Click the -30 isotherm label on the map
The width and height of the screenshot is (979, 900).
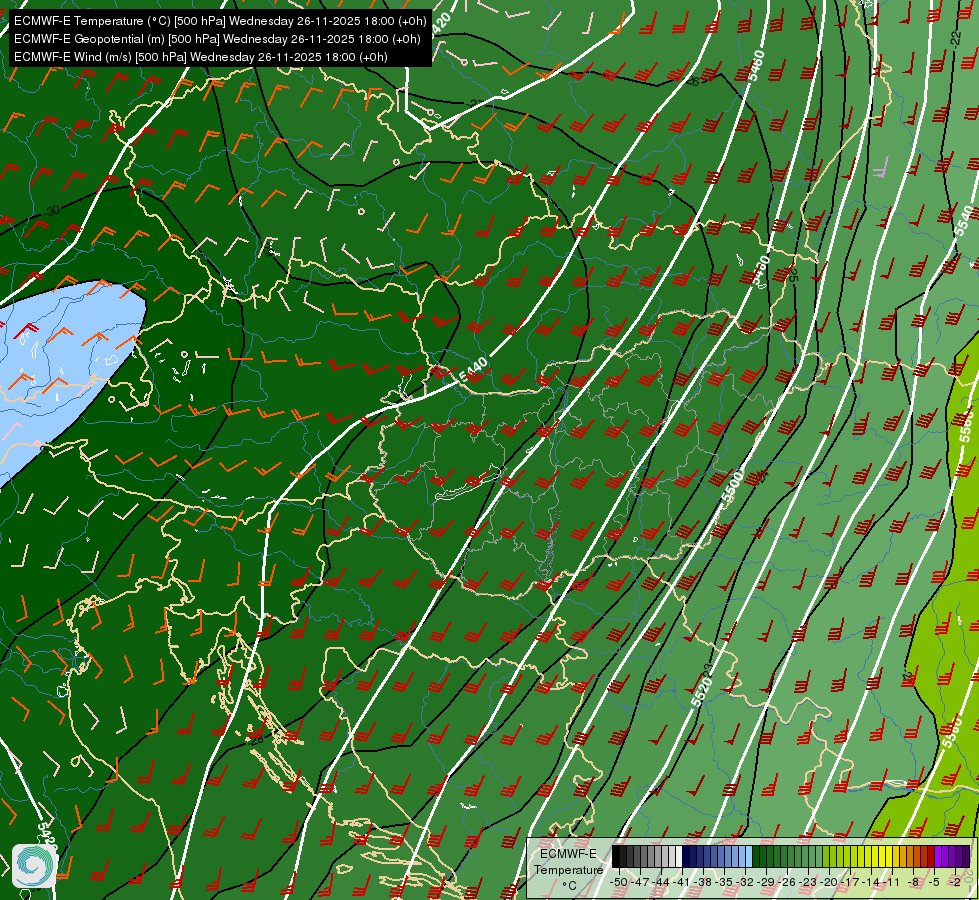(x=53, y=210)
